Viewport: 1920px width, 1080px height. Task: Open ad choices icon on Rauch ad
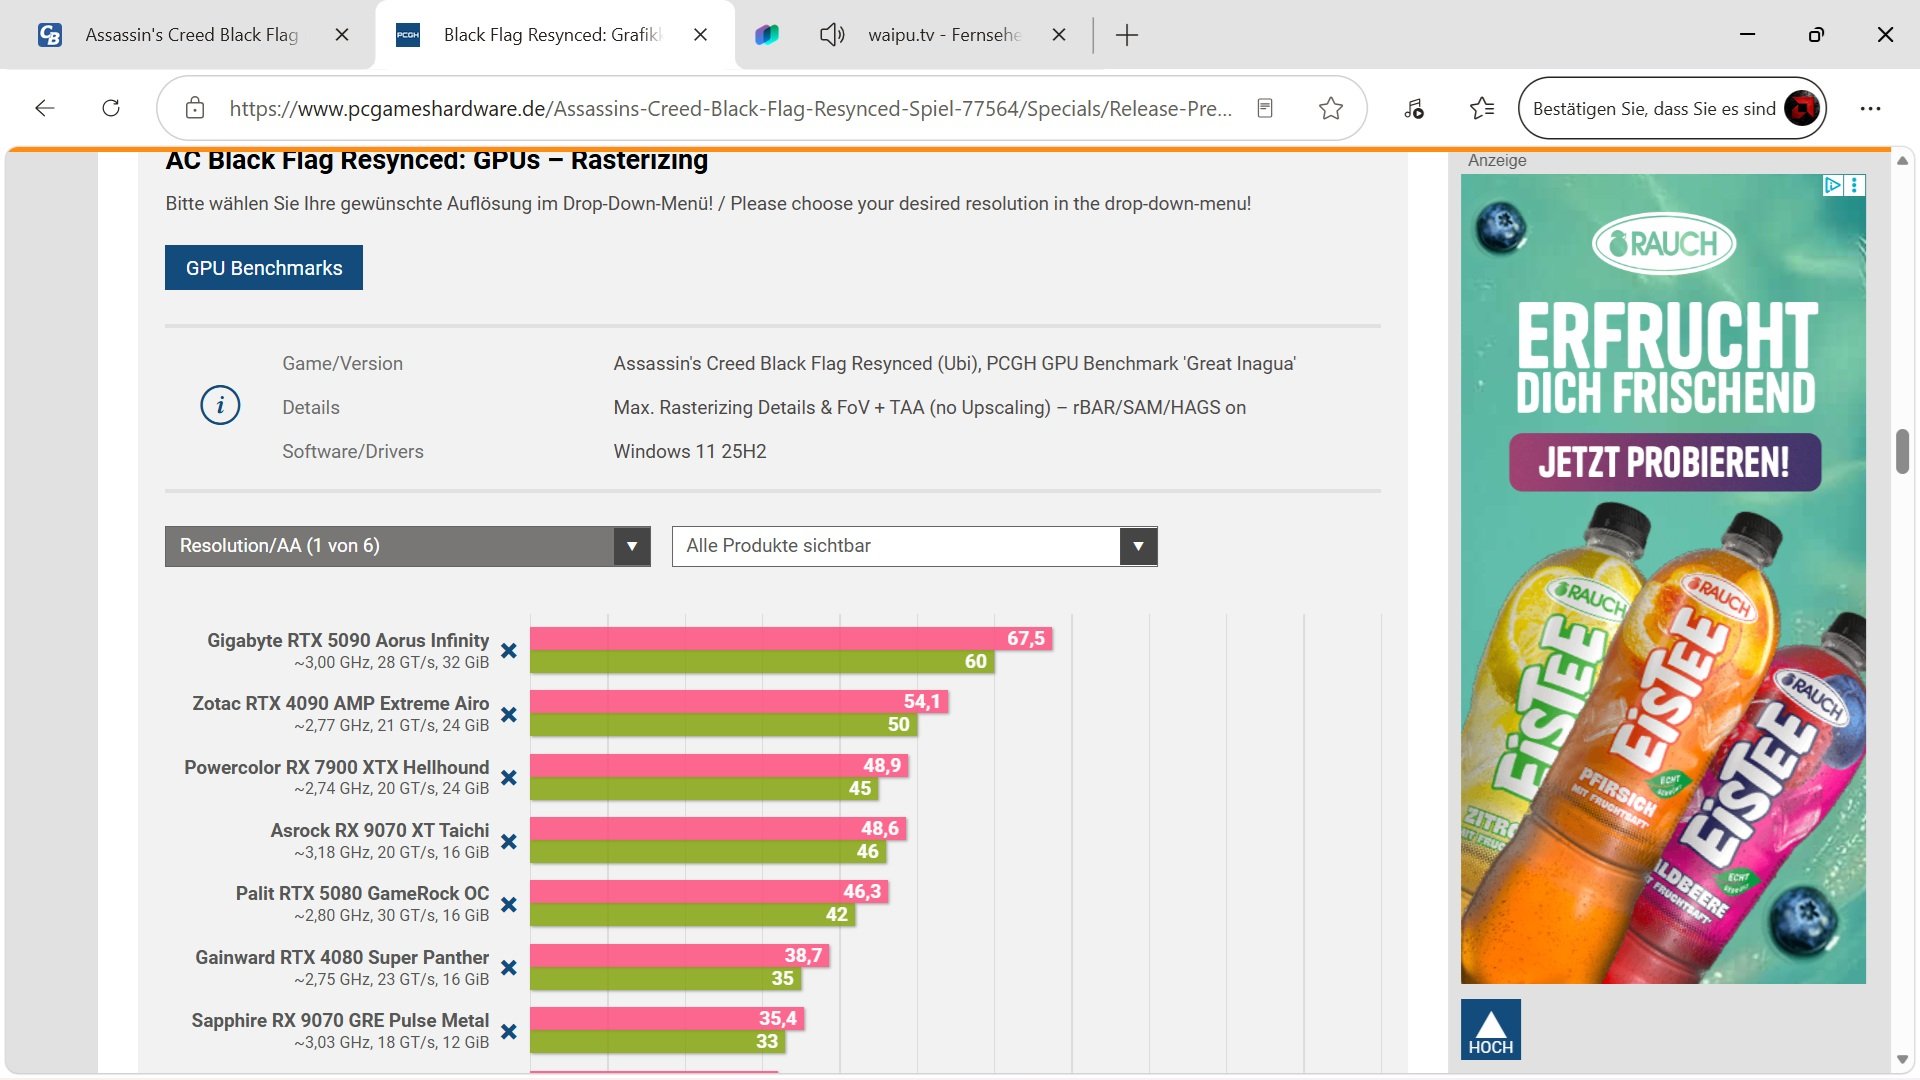[x=1833, y=185]
